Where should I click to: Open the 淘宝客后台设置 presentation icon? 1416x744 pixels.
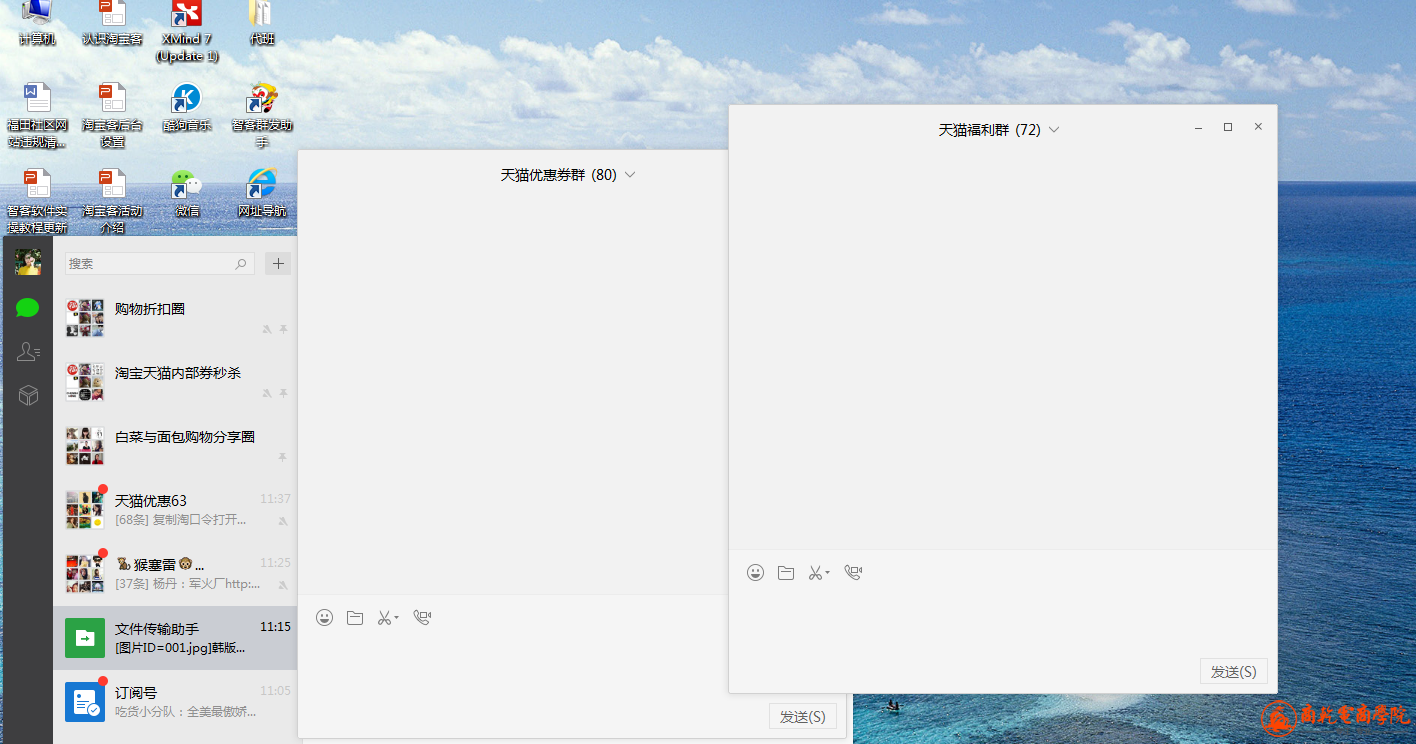click(x=112, y=115)
